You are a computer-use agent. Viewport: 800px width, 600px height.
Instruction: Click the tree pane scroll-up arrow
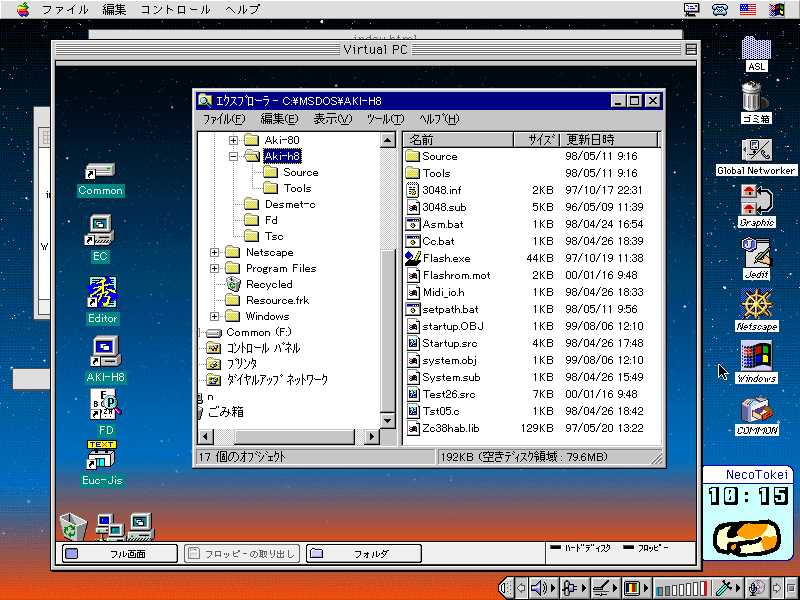(x=388, y=140)
